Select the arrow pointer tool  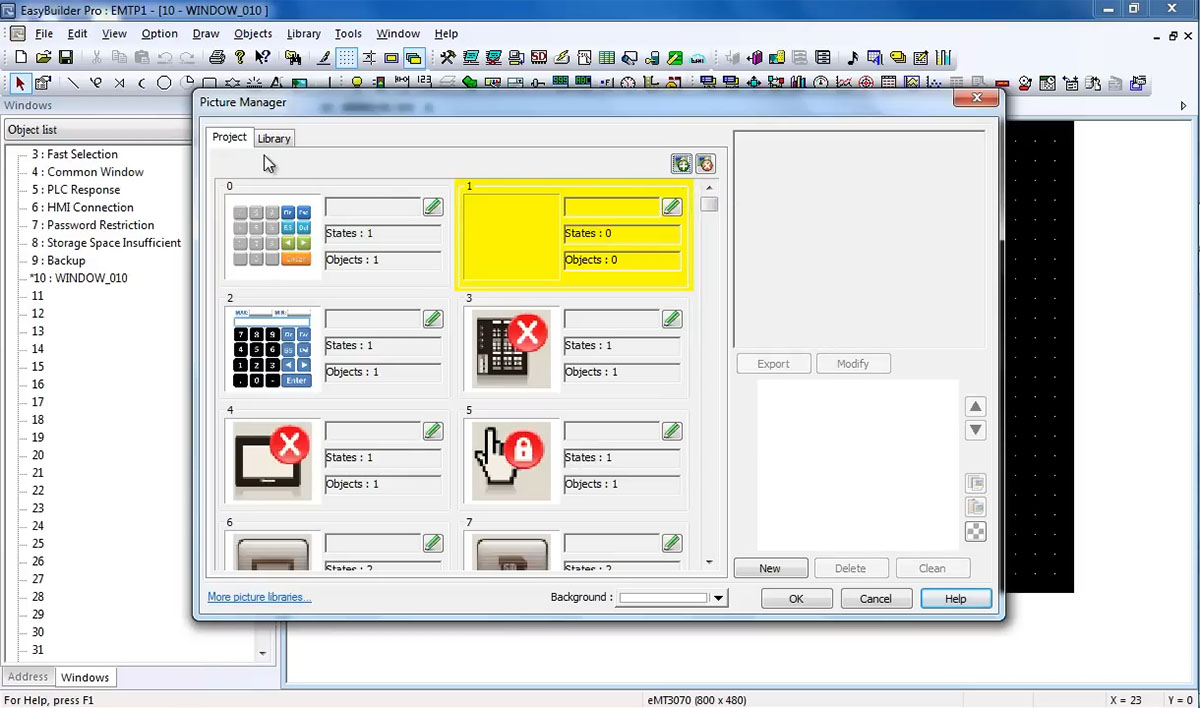click(x=20, y=83)
